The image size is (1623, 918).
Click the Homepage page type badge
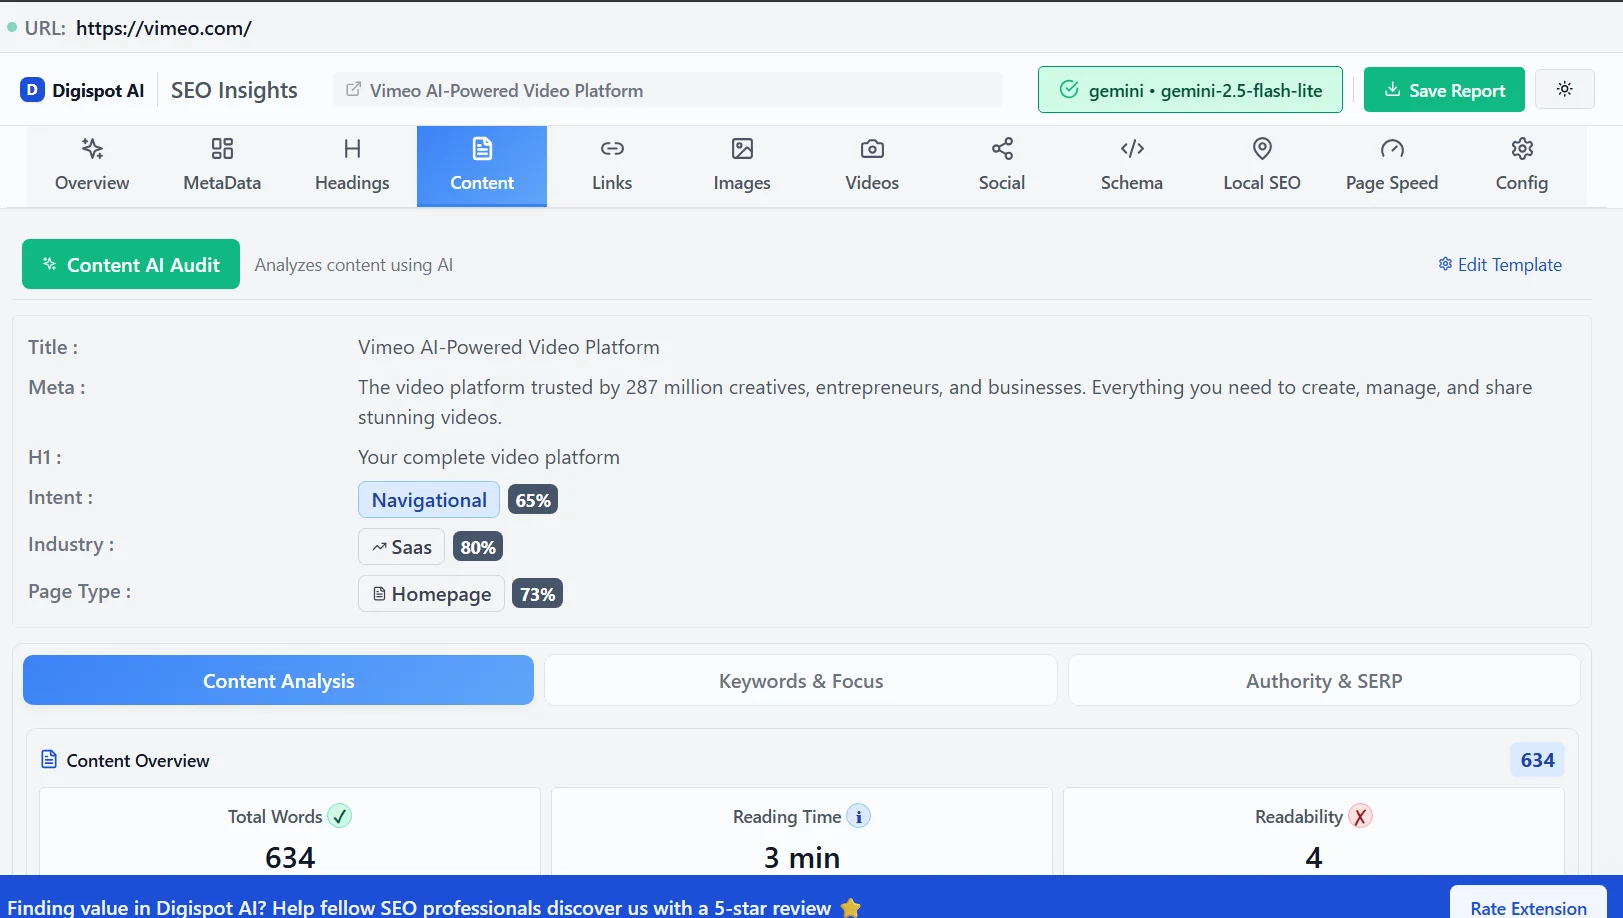pyautogui.click(x=431, y=594)
